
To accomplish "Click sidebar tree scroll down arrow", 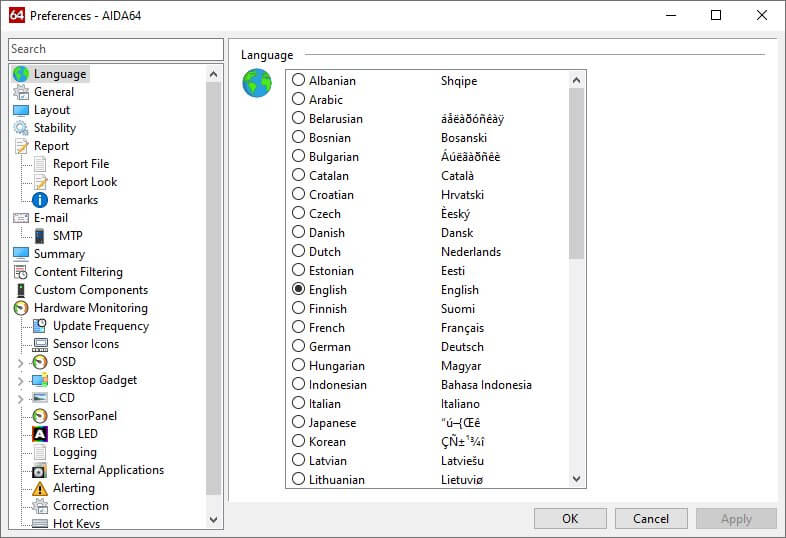I will [213, 519].
